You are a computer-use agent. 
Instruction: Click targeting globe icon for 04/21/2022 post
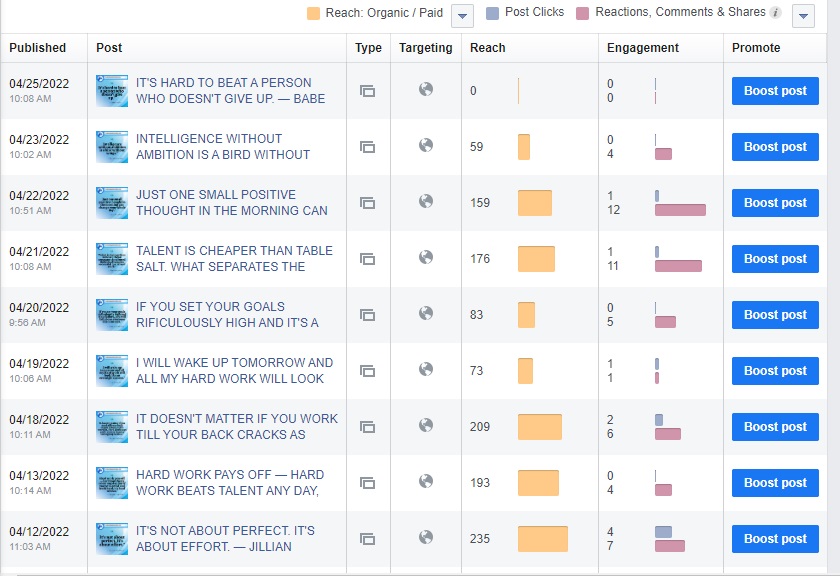(426, 258)
